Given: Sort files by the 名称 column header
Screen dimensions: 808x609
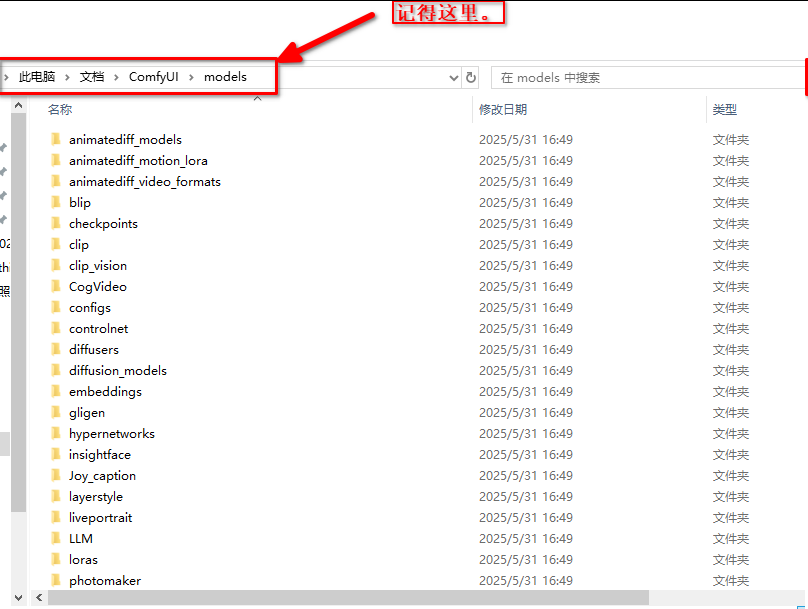Looking at the screenshot, I should pyautogui.click(x=60, y=109).
